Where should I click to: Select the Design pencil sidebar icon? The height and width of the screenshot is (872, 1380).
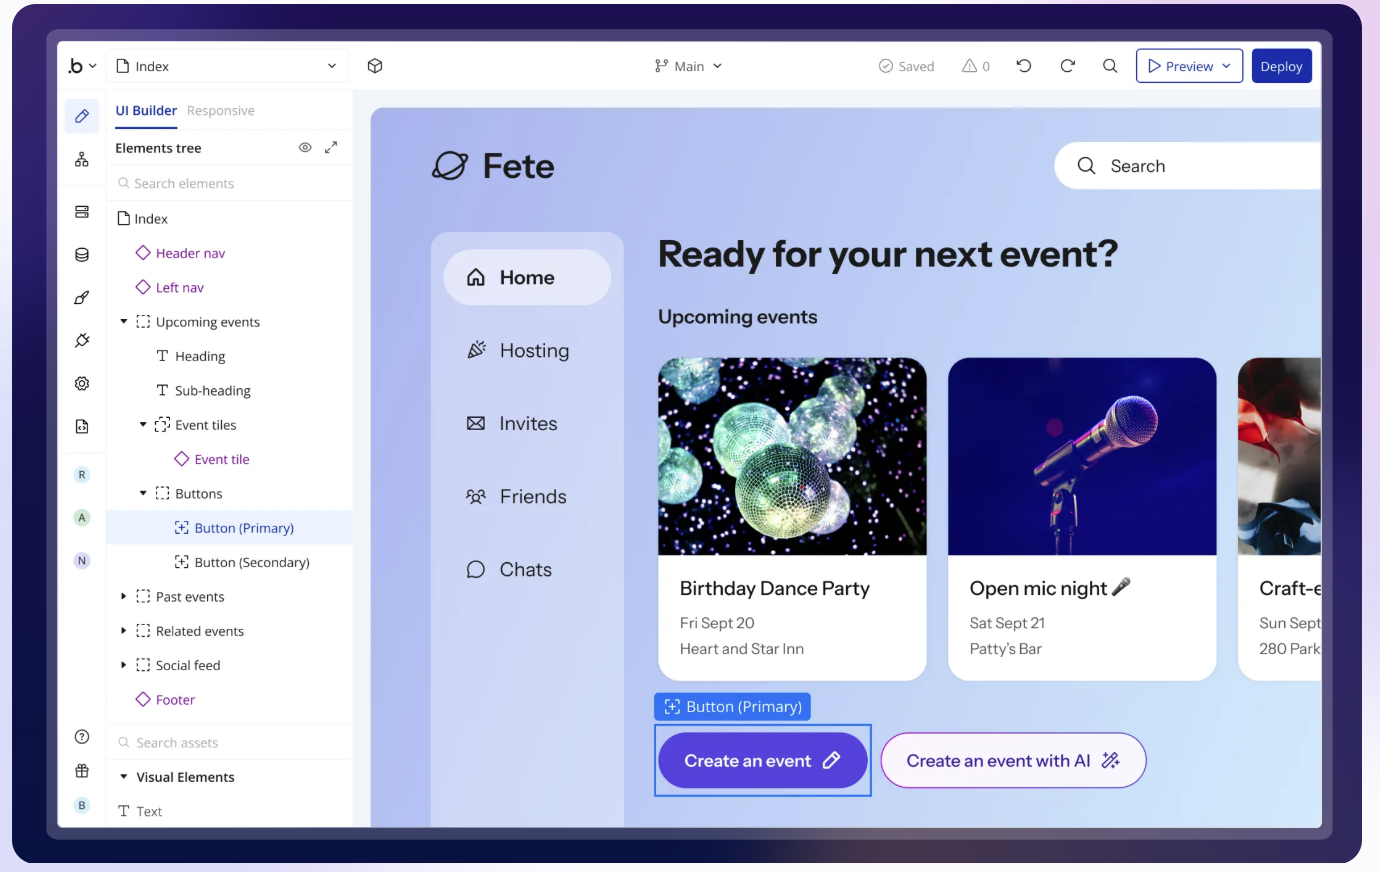(82, 116)
